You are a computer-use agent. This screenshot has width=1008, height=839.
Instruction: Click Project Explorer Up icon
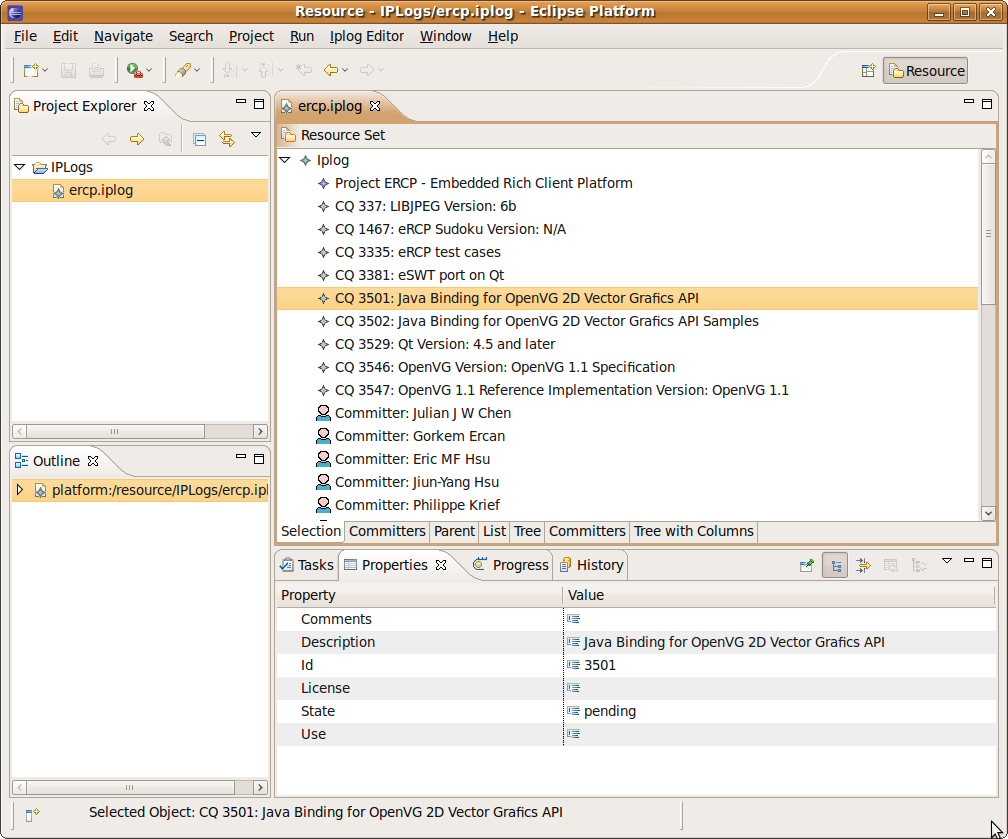[165, 139]
